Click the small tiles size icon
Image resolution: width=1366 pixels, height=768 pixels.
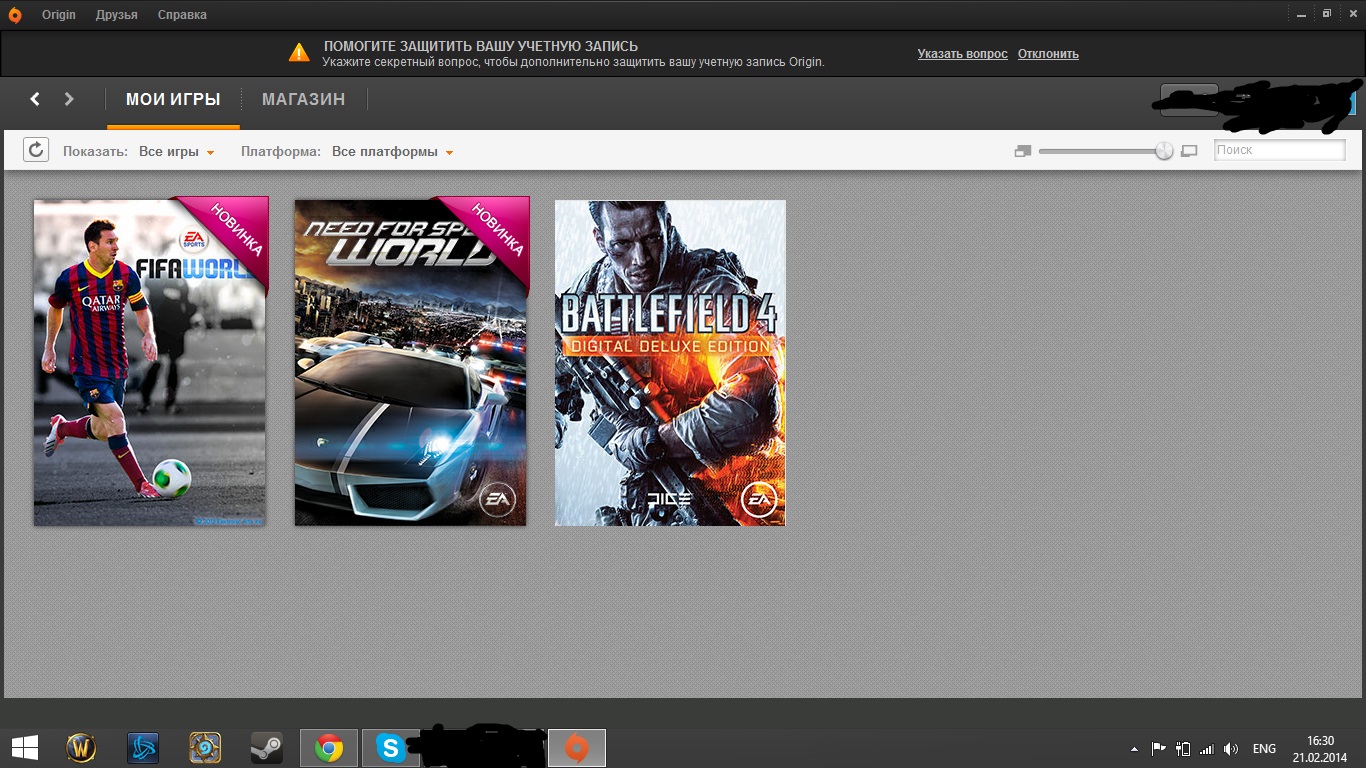click(x=1022, y=151)
